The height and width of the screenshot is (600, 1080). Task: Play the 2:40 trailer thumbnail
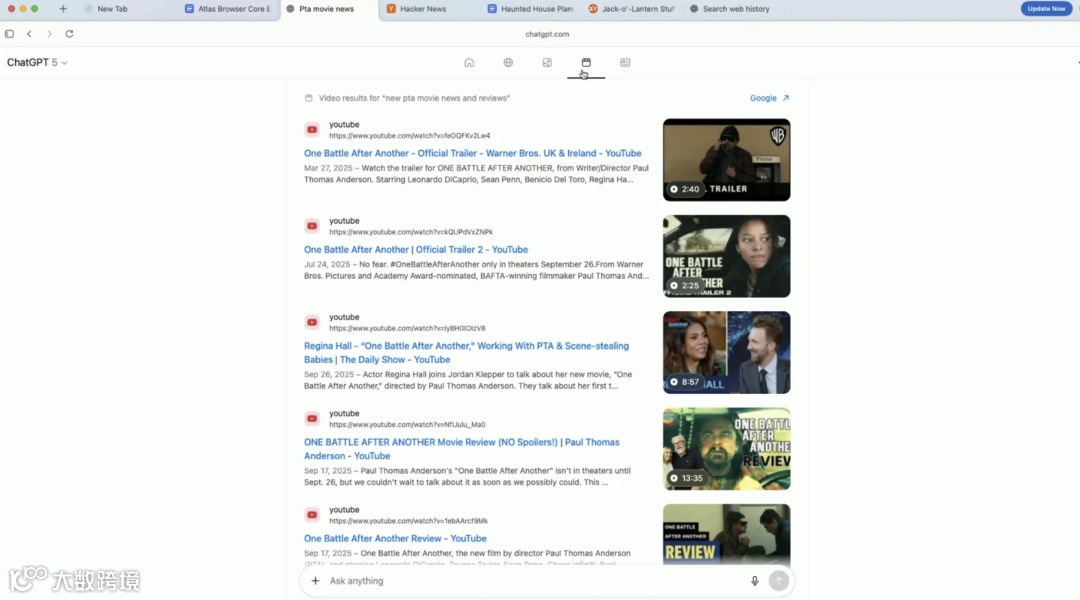click(x=727, y=160)
